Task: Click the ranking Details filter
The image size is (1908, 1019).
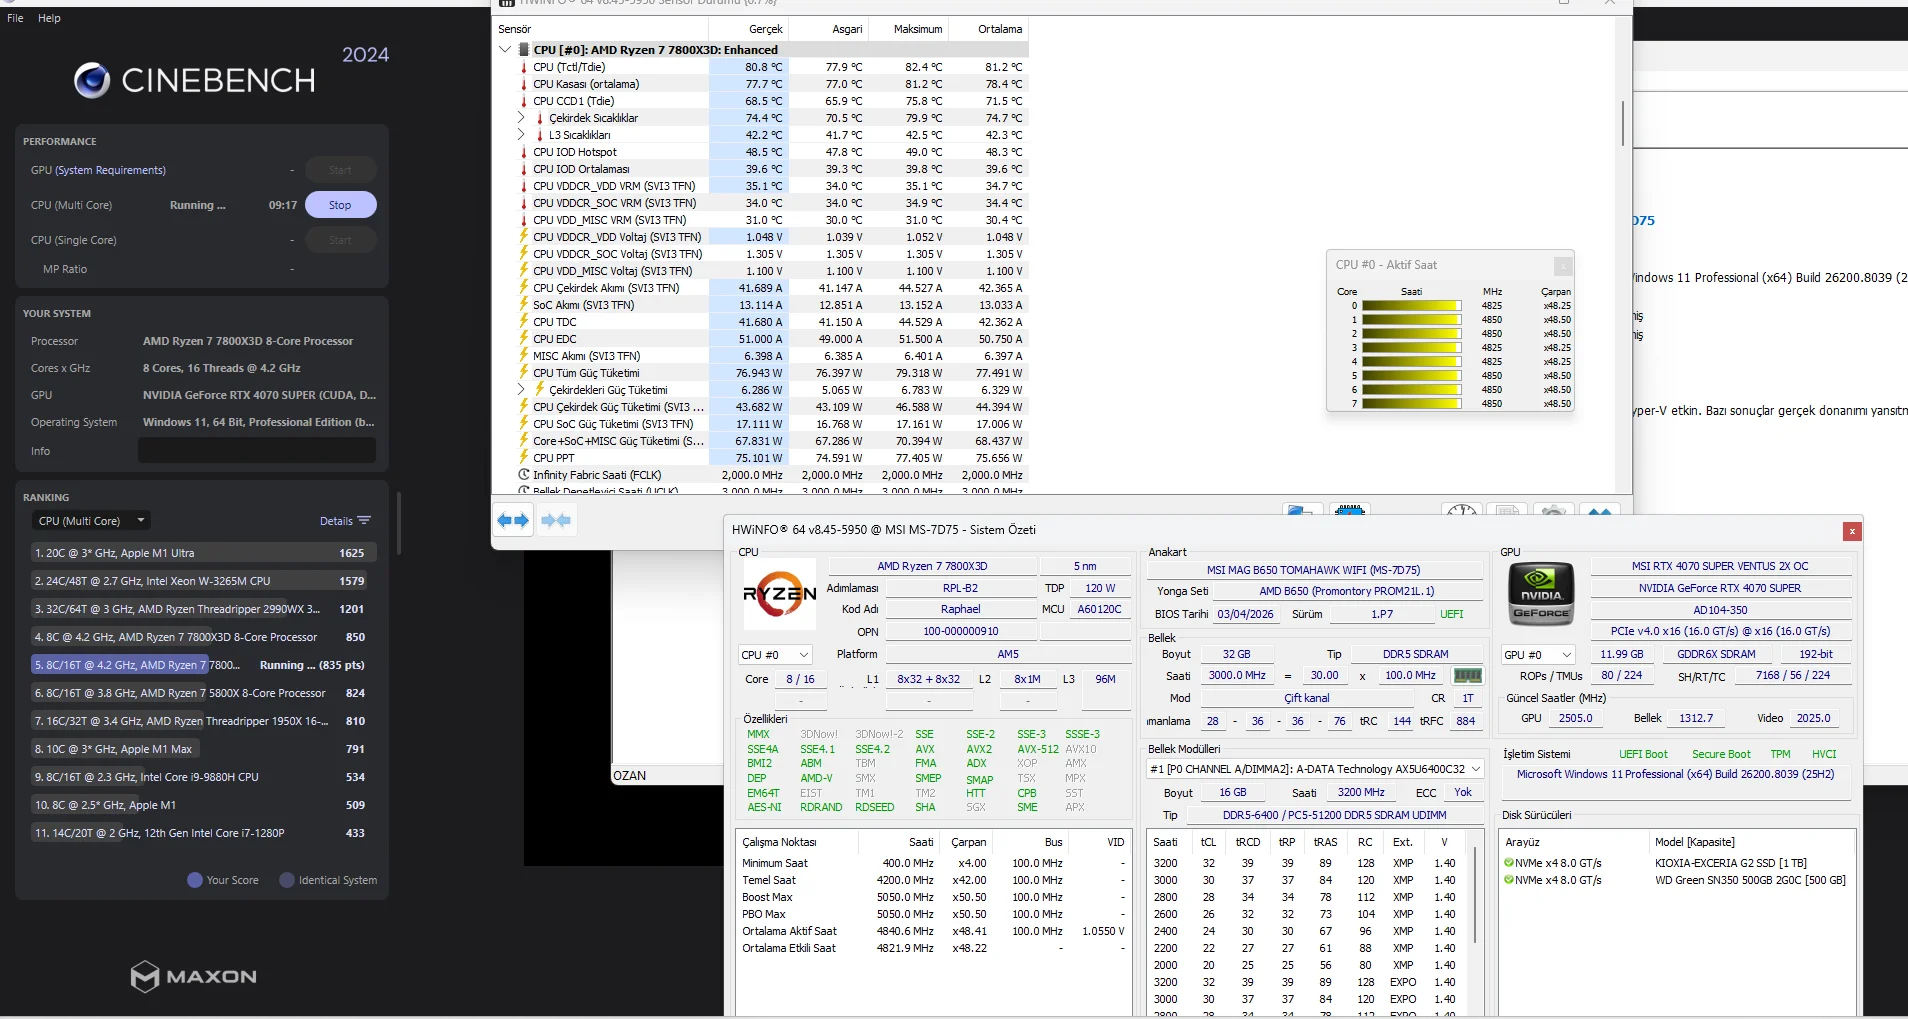Action: click(345, 521)
